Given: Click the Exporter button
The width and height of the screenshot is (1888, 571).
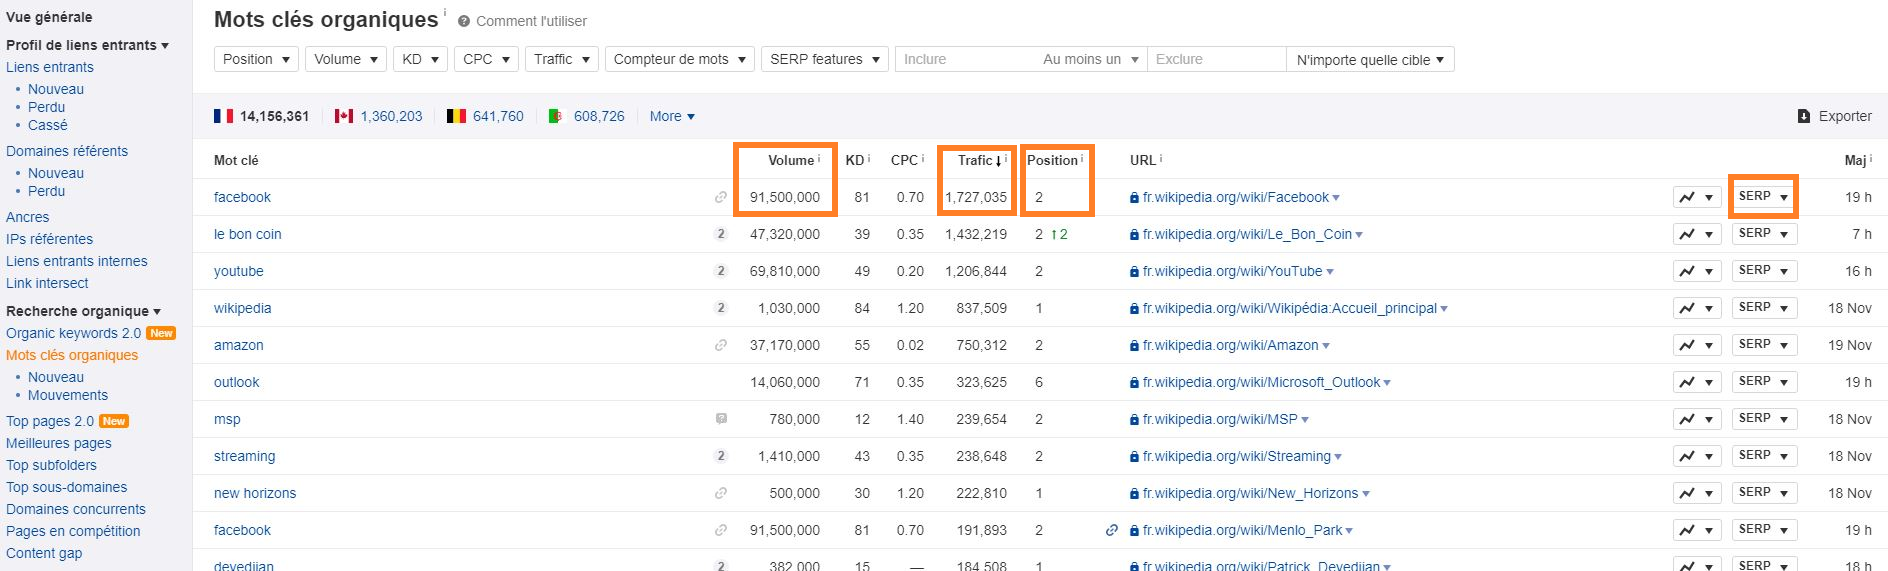Looking at the screenshot, I should [x=1834, y=116].
